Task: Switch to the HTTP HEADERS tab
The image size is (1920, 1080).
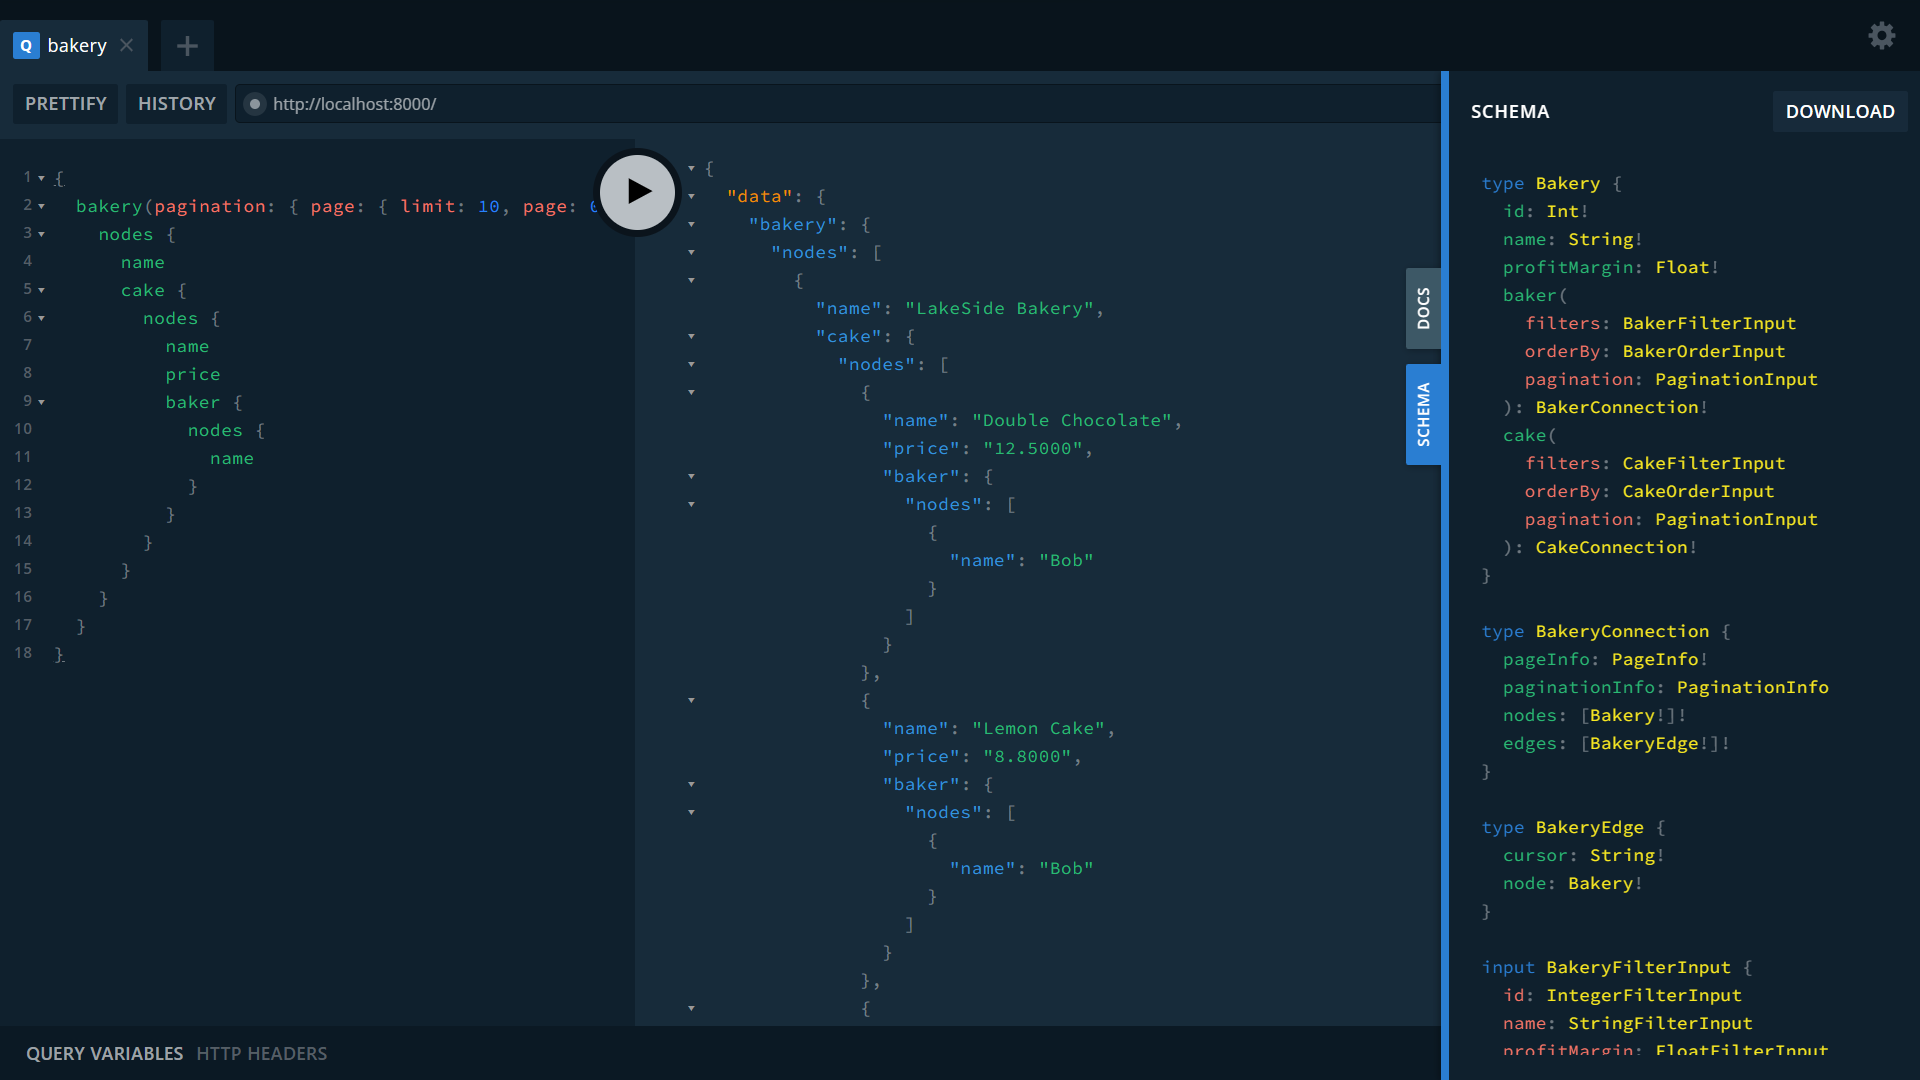Action: click(x=262, y=1053)
